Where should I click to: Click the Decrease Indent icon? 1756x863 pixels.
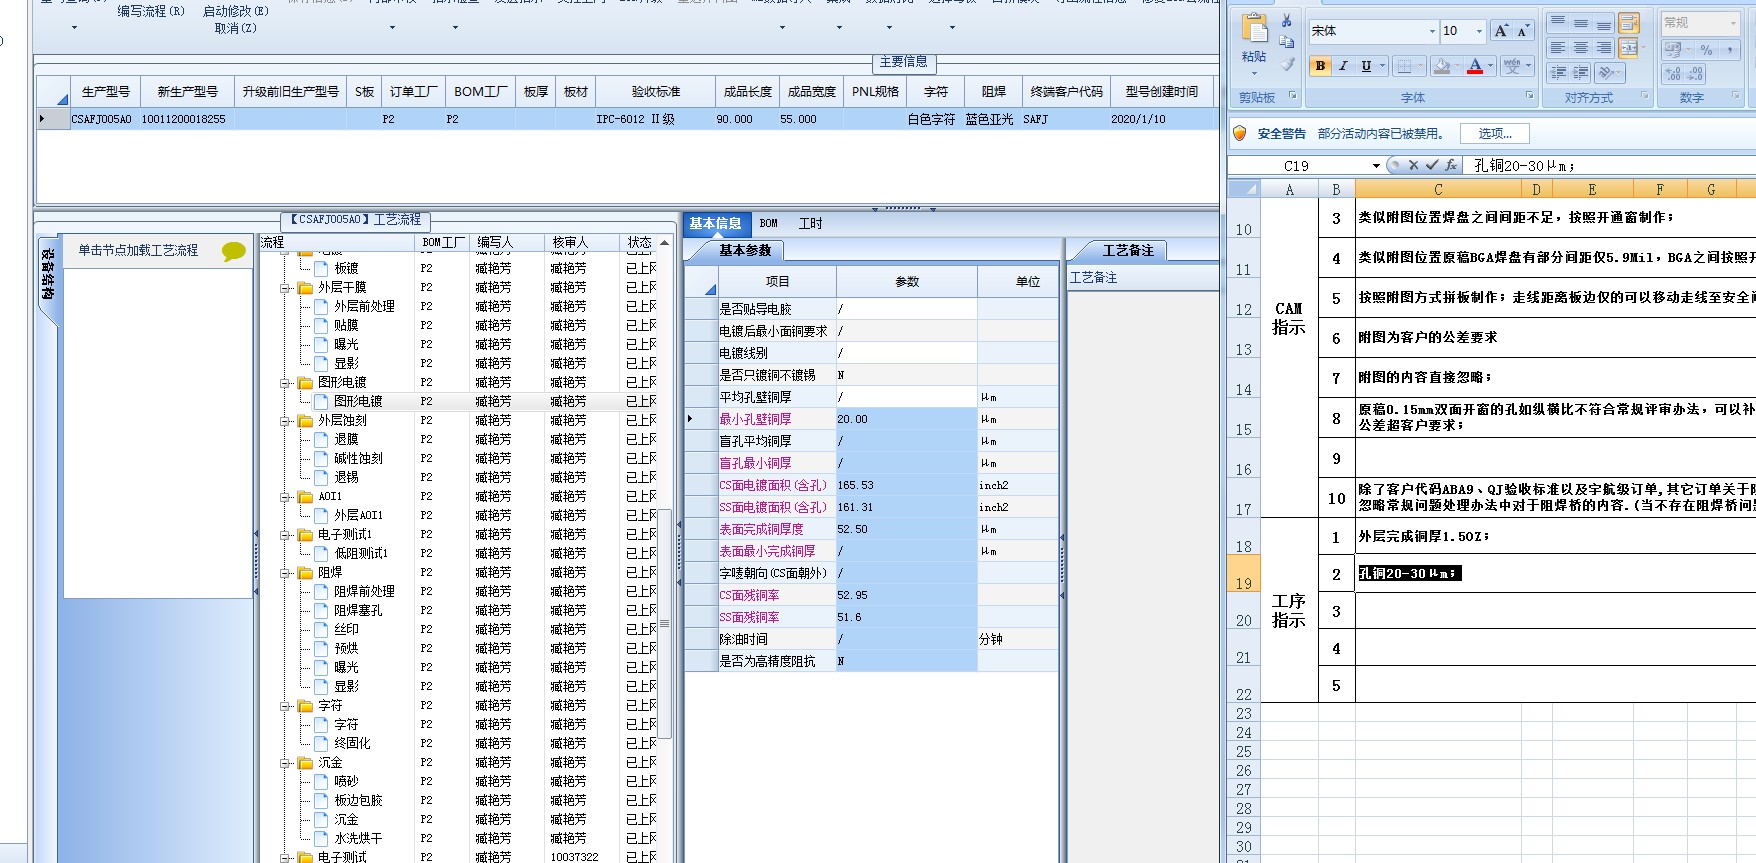[1558, 72]
